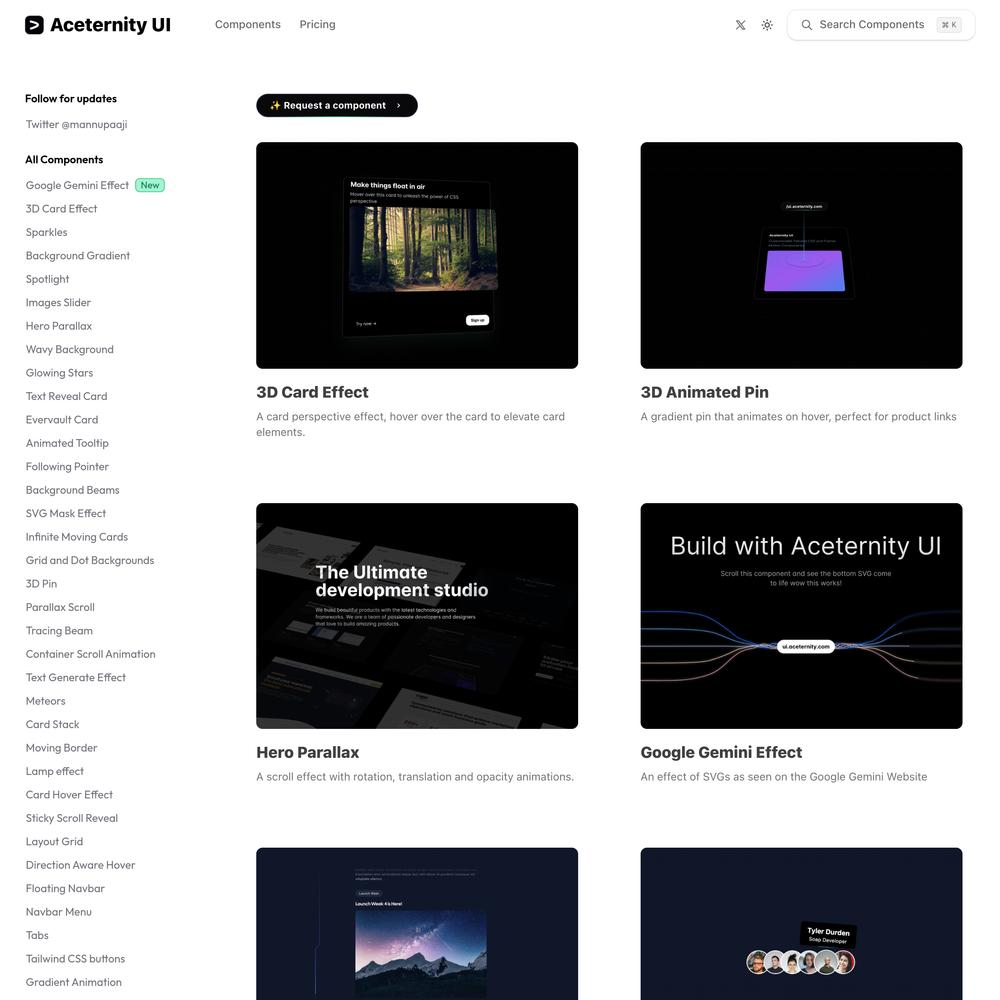Open Glowing Stars in sidebar

59,372
